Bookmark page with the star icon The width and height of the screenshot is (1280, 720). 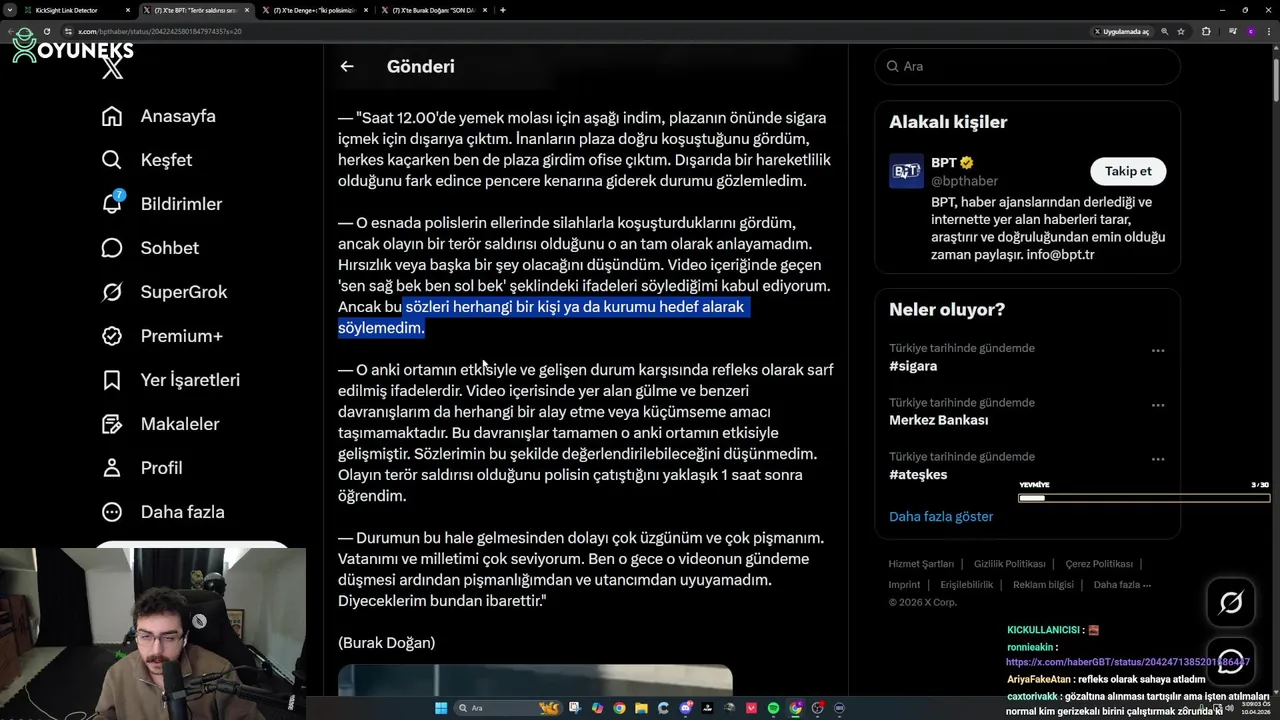click(1181, 31)
